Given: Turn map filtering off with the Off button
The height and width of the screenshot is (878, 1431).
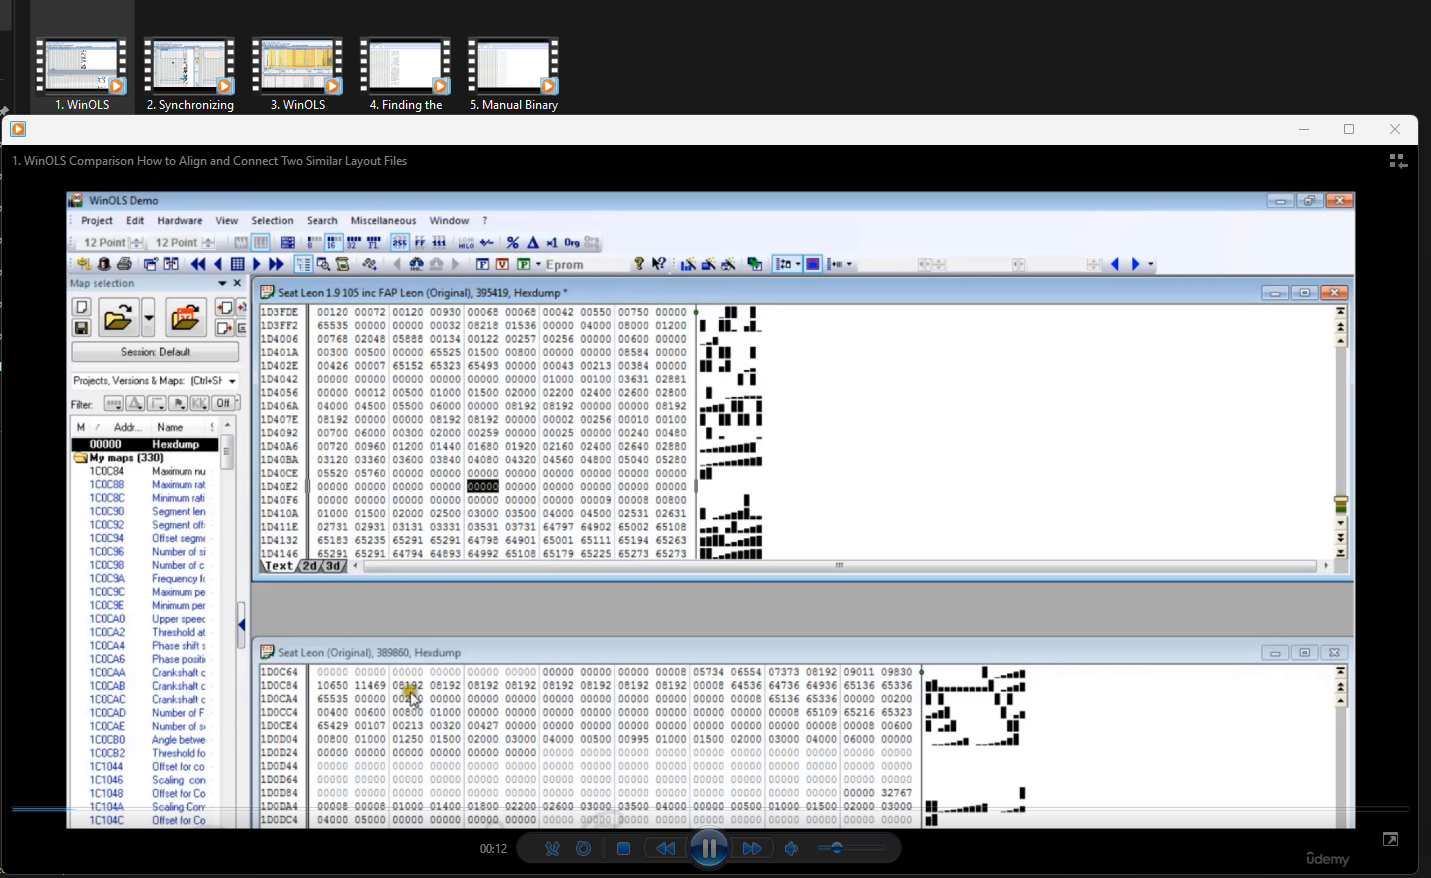Looking at the screenshot, I should pos(224,402).
